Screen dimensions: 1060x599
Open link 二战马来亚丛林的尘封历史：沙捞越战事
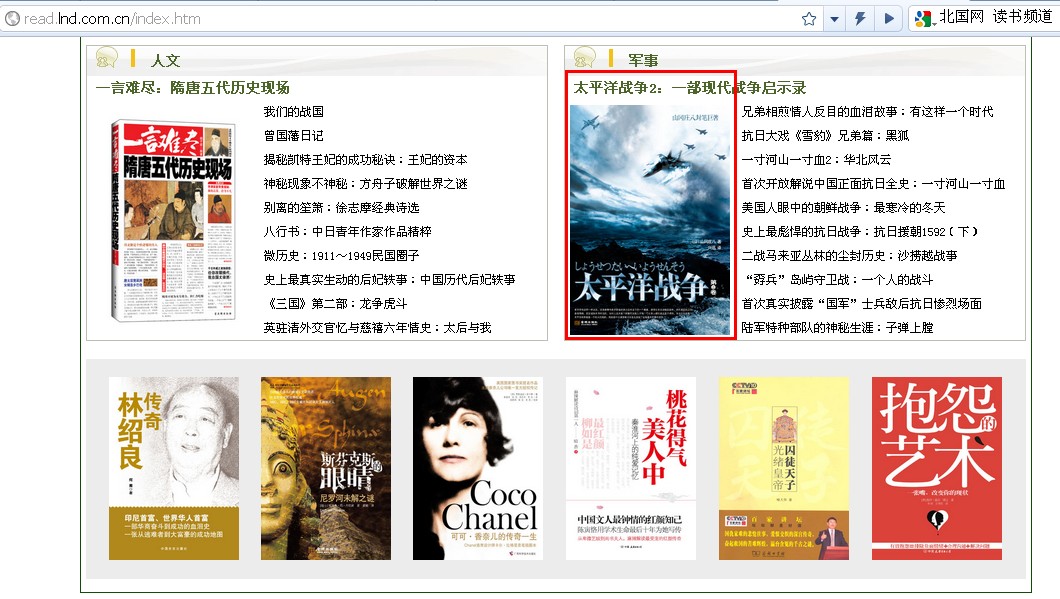850,256
